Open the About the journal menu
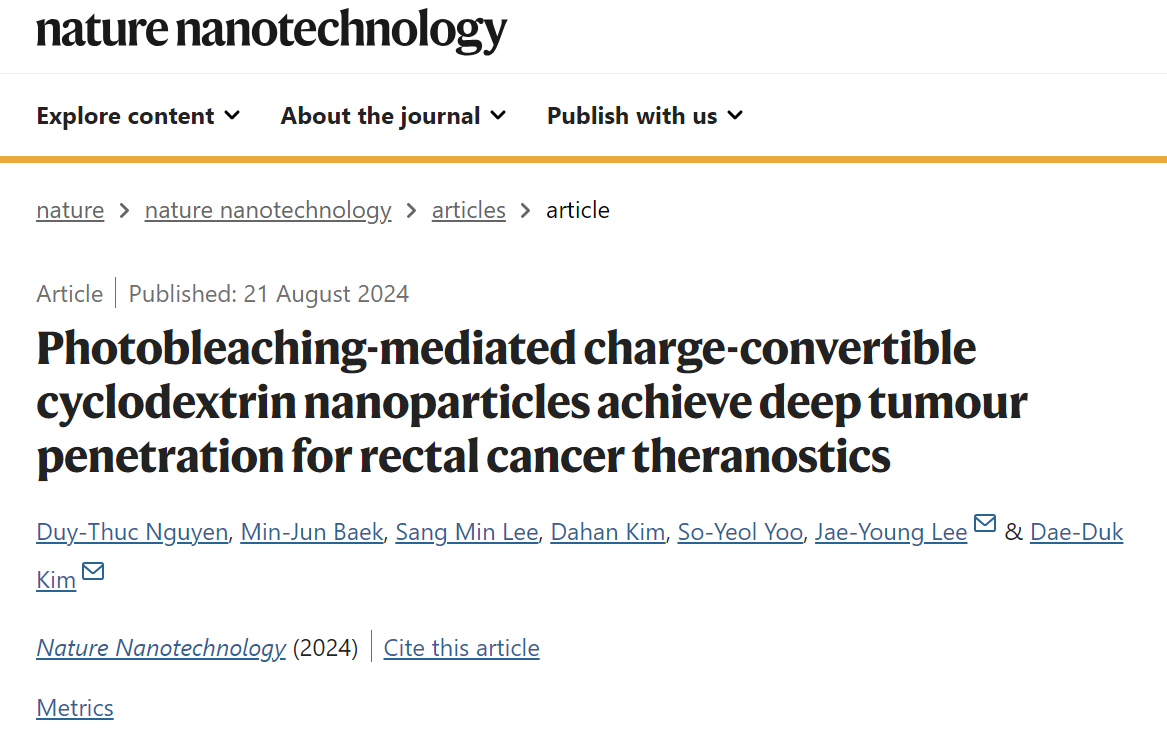Viewport: 1167px width, 735px height. pyautogui.click(x=394, y=116)
